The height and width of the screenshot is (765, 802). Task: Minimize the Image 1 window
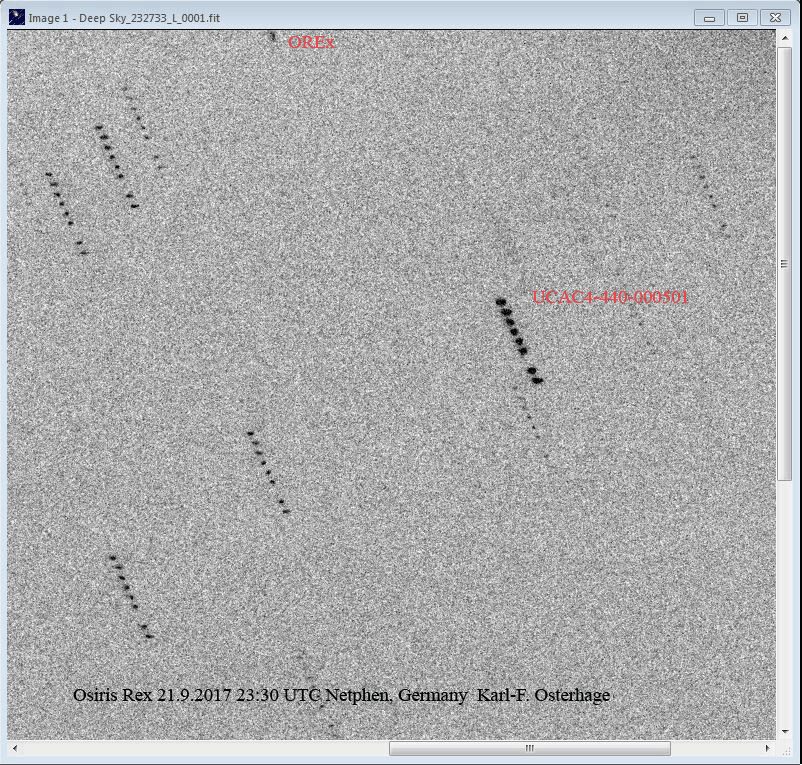[x=710, y=17]
